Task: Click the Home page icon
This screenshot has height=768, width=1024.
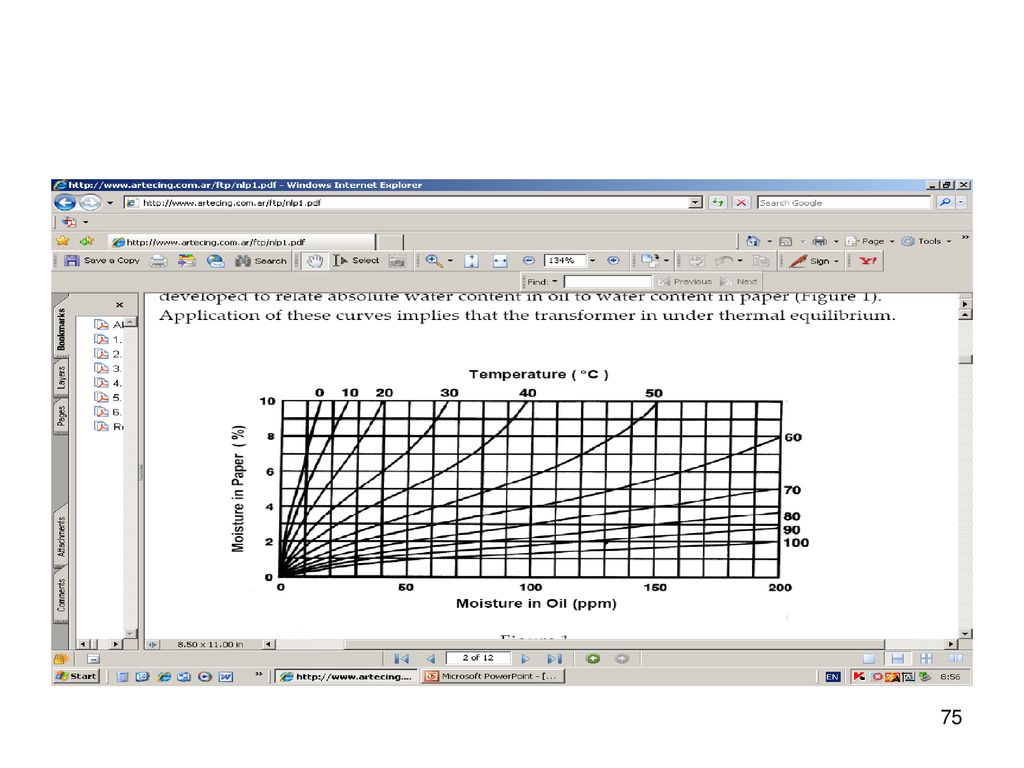Action: 753,242
